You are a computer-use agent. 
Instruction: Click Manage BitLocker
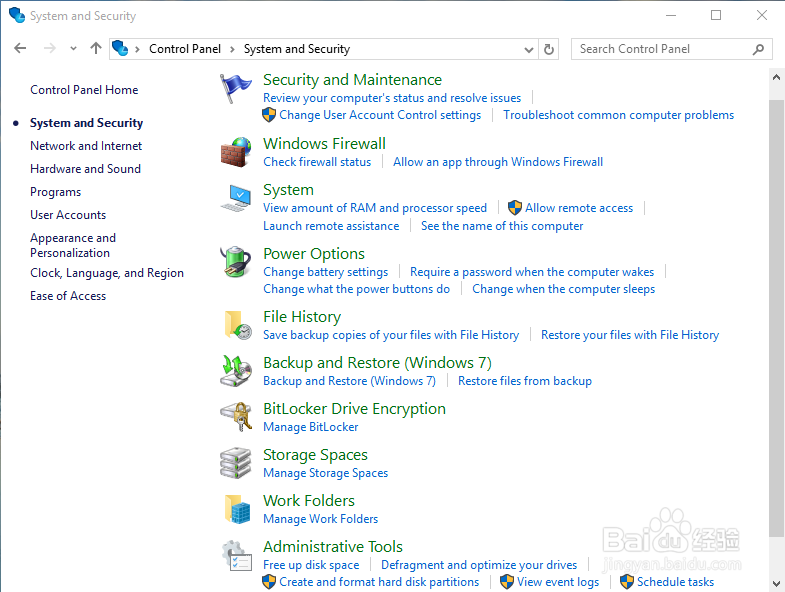pyautogui.click(x=310, y=427)
